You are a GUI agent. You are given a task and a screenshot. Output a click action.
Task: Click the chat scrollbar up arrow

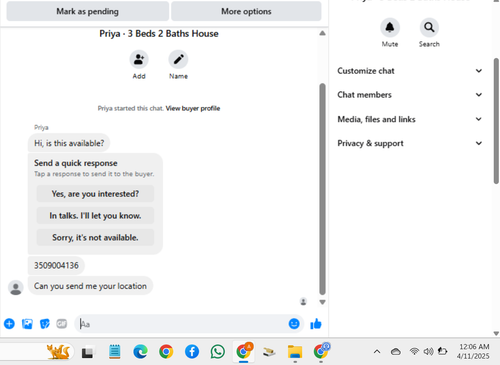(x=322, y=33)
